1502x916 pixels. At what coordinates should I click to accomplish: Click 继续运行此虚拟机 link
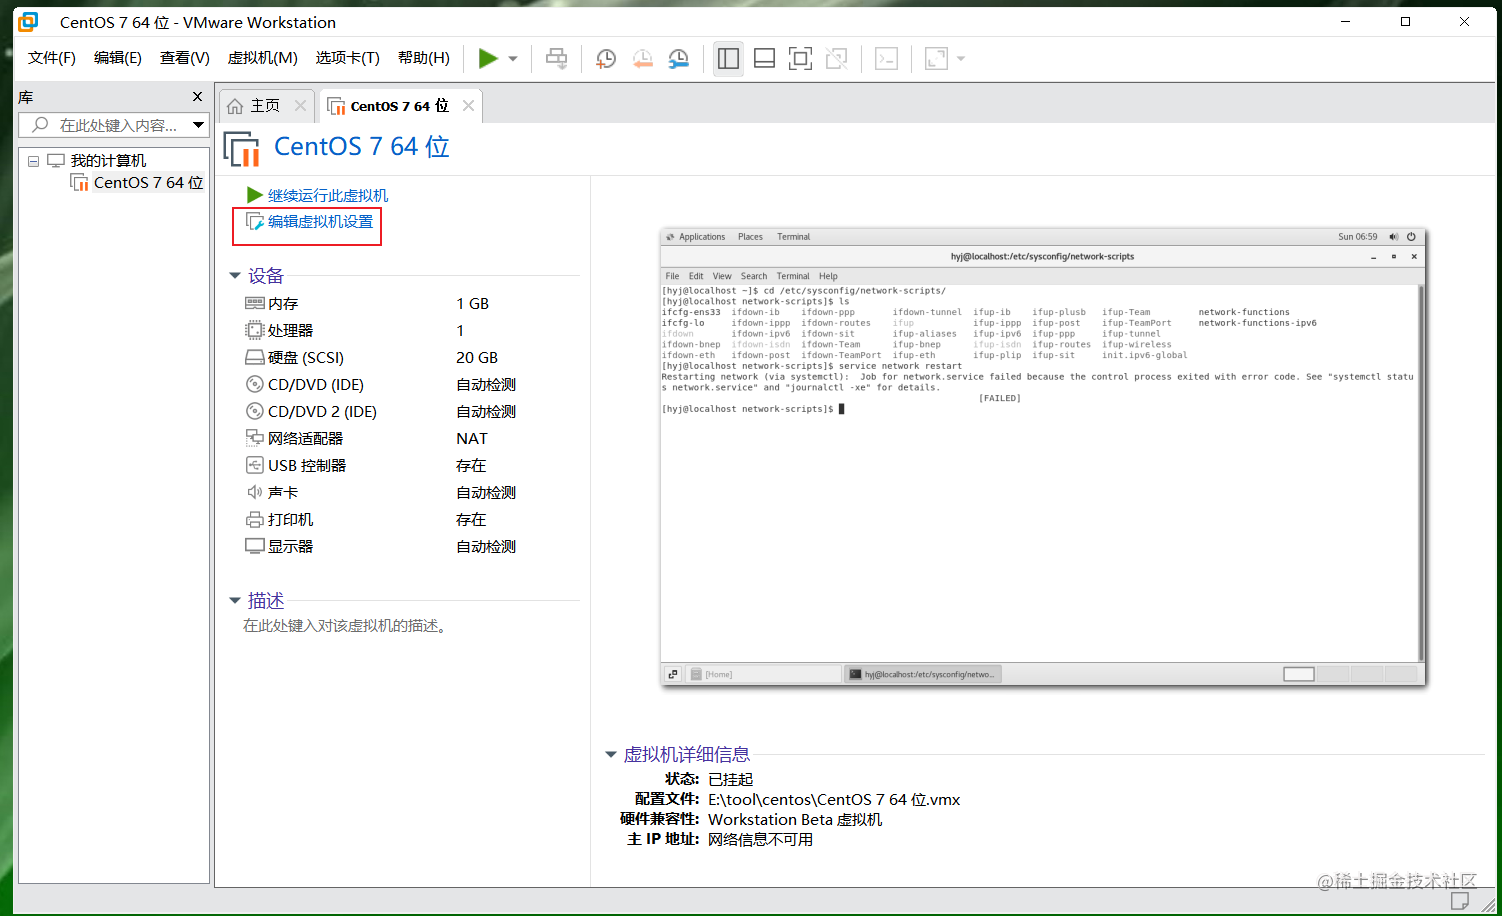pos(328,195)
